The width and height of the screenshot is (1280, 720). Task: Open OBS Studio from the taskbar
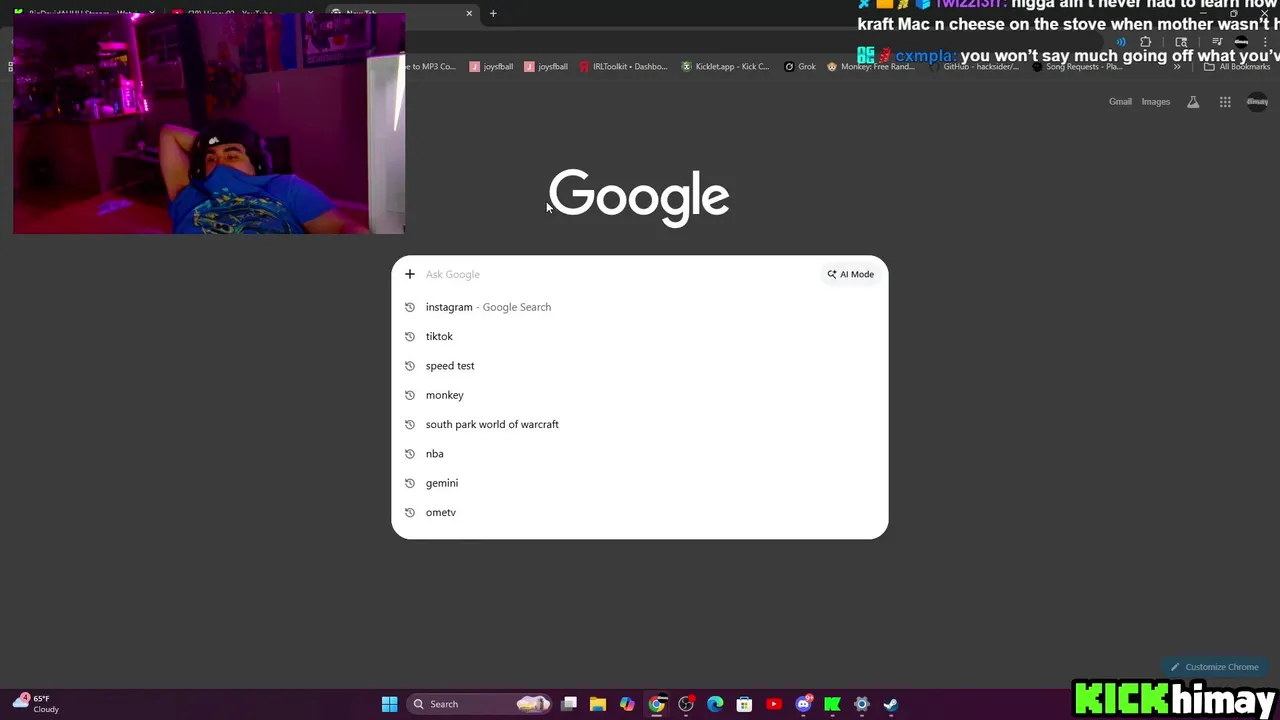tap(686, 704)
